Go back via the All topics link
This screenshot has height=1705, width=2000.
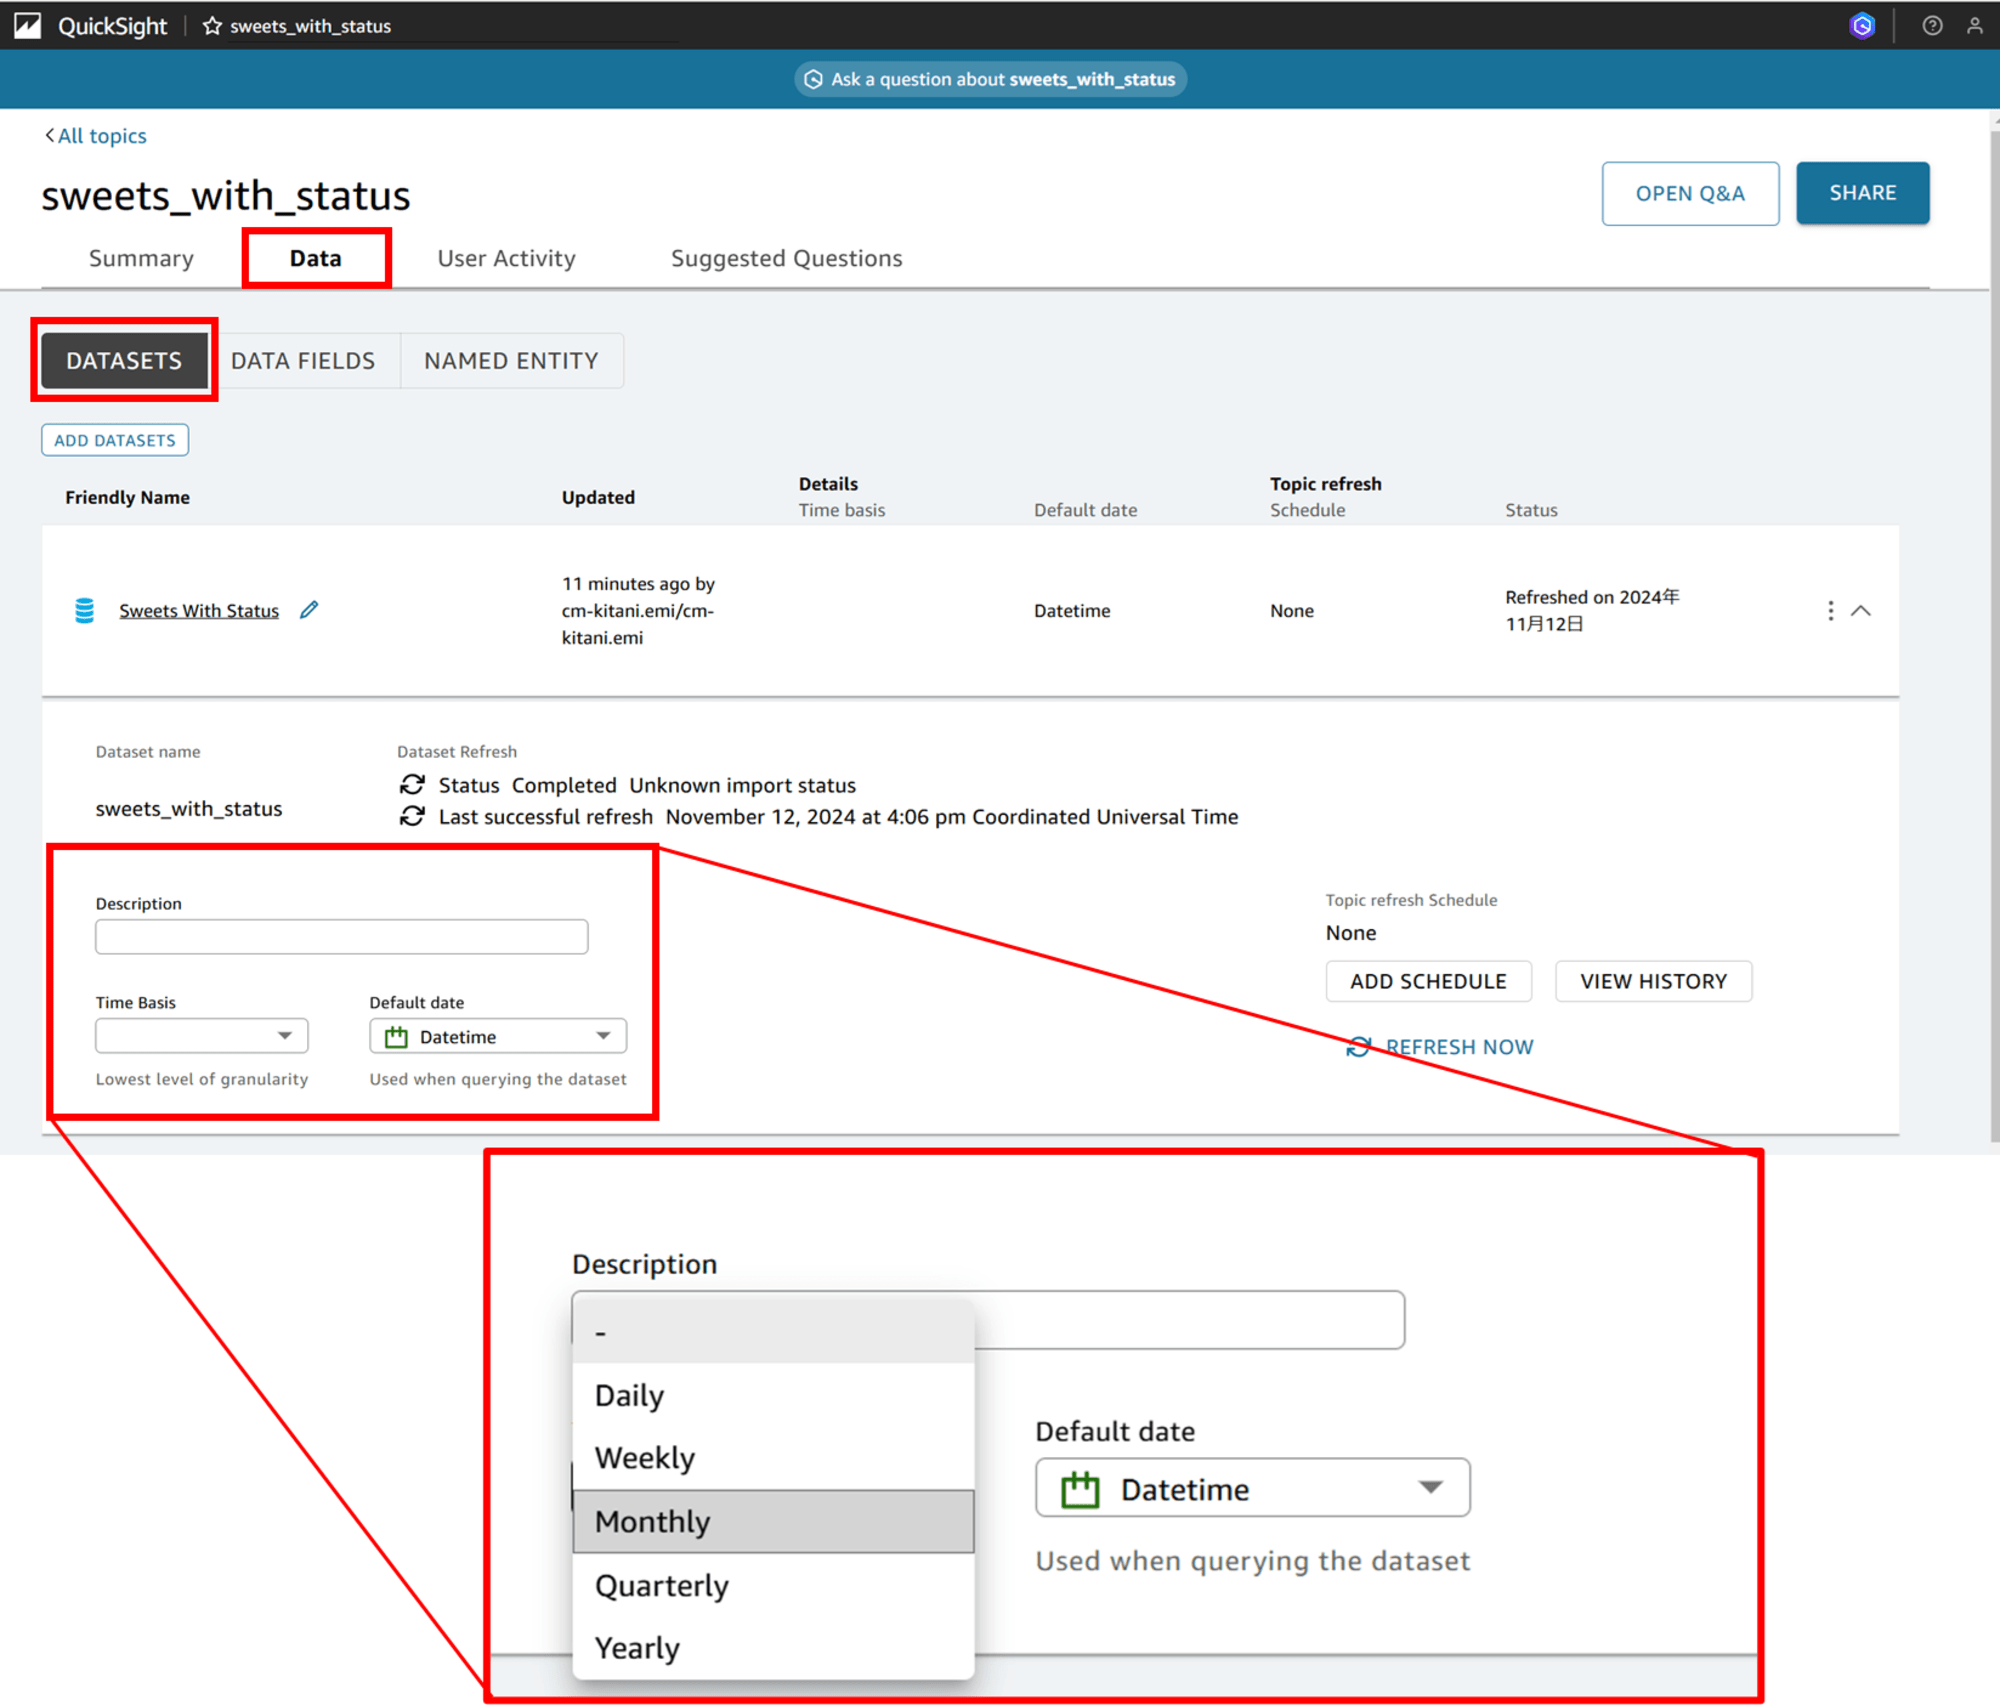[96, 135]
